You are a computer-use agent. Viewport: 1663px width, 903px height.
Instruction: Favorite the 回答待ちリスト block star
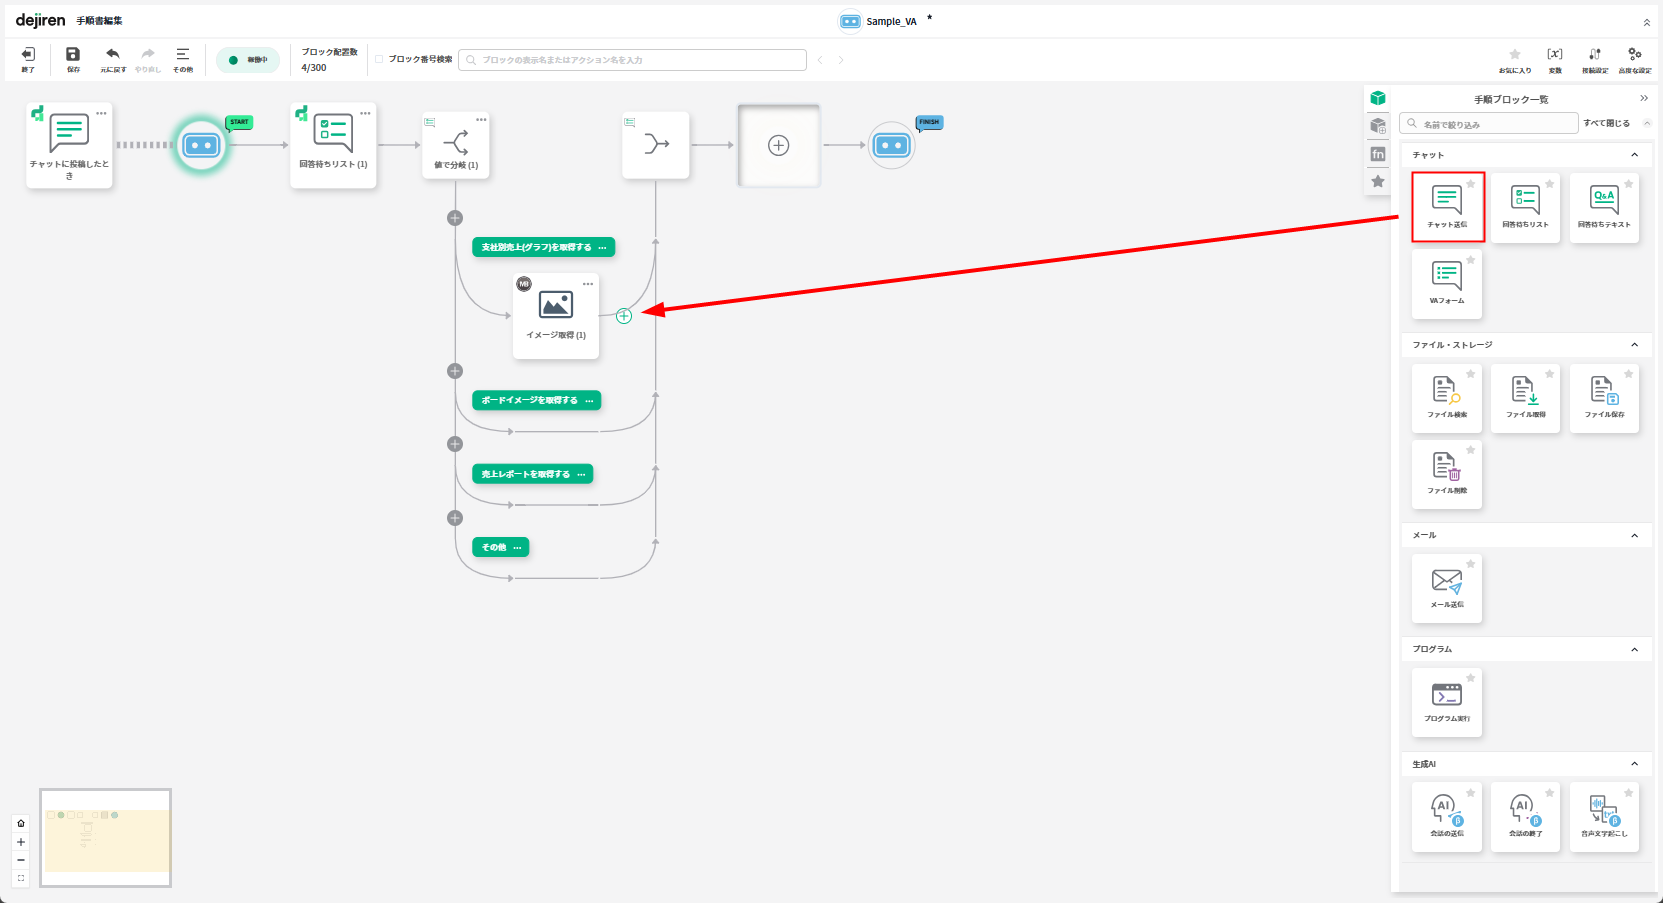[x=1549, y=184]
